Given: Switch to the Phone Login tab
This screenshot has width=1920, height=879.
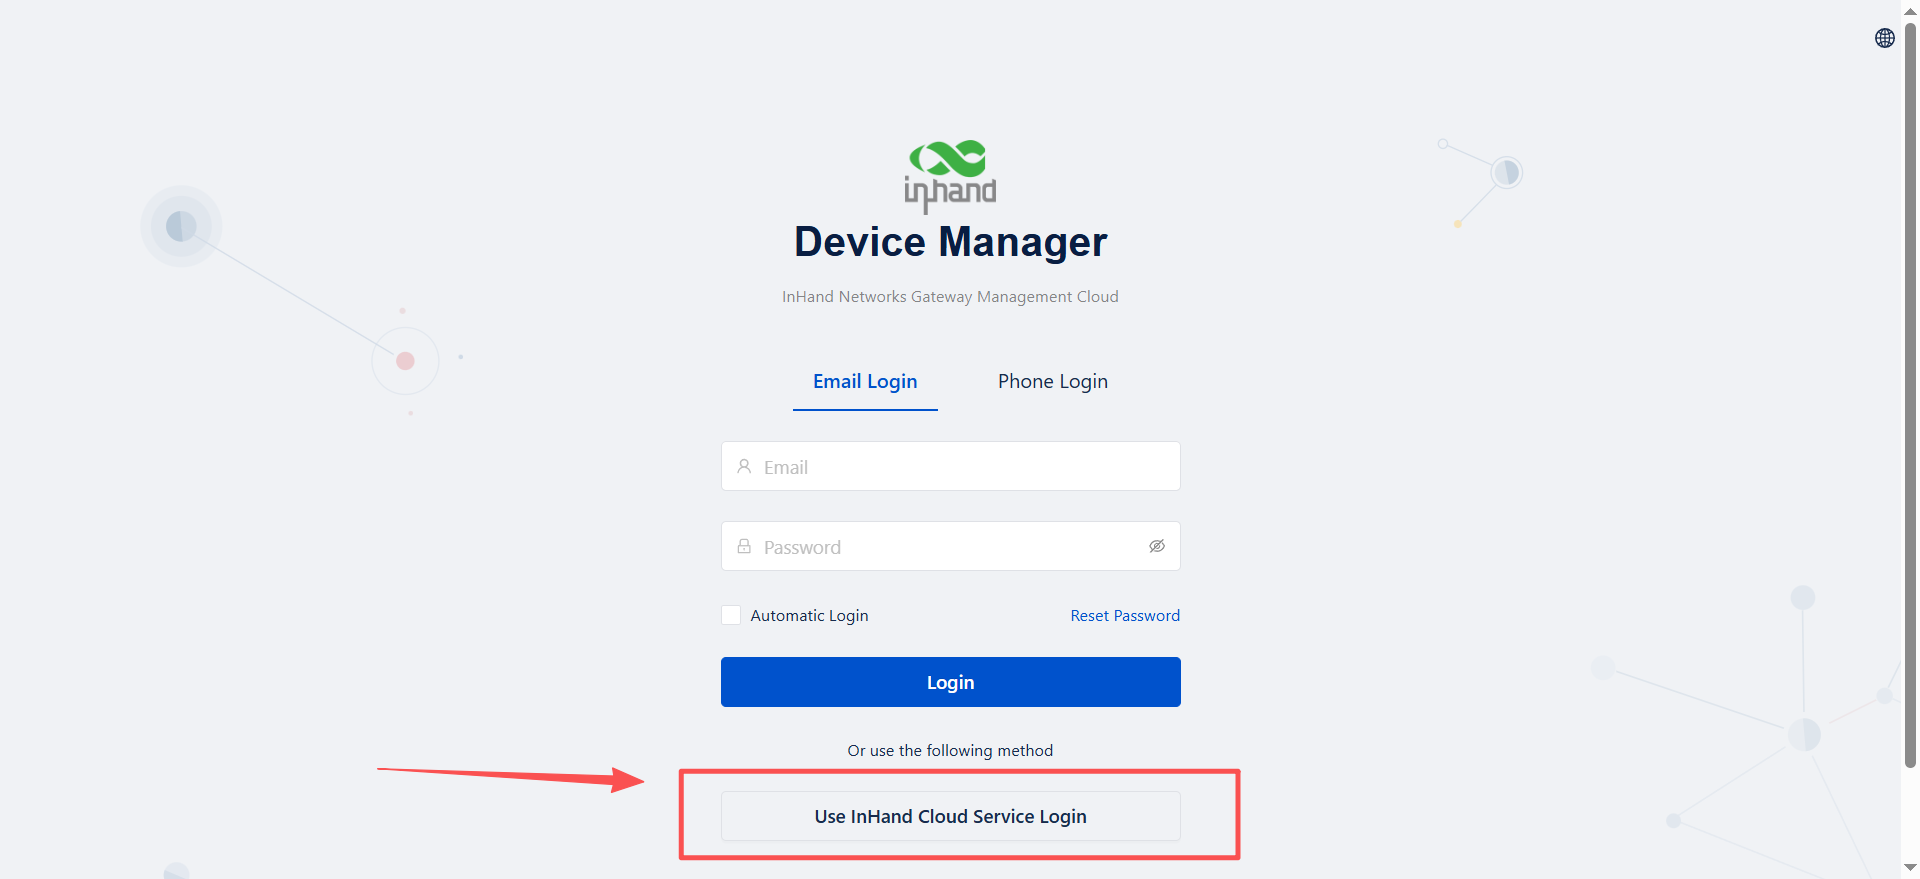Looking at the screenshot, I should tap(1052, 382).
